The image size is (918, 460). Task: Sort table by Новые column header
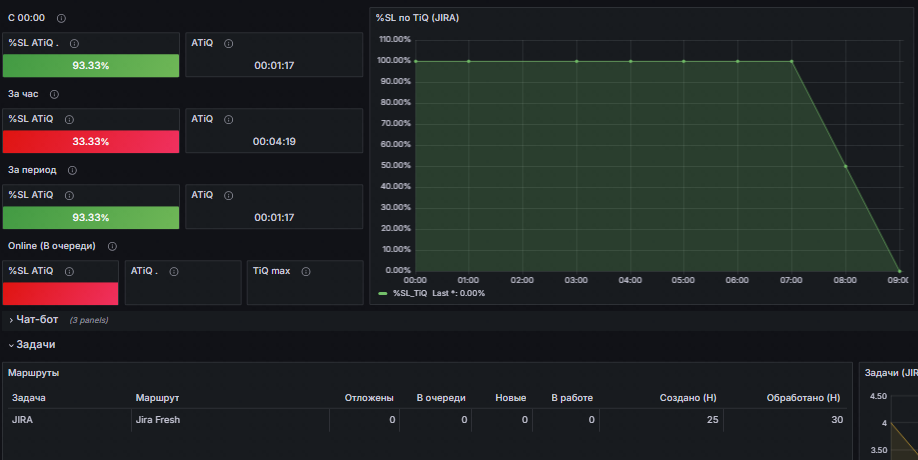(x=511, y=398)
